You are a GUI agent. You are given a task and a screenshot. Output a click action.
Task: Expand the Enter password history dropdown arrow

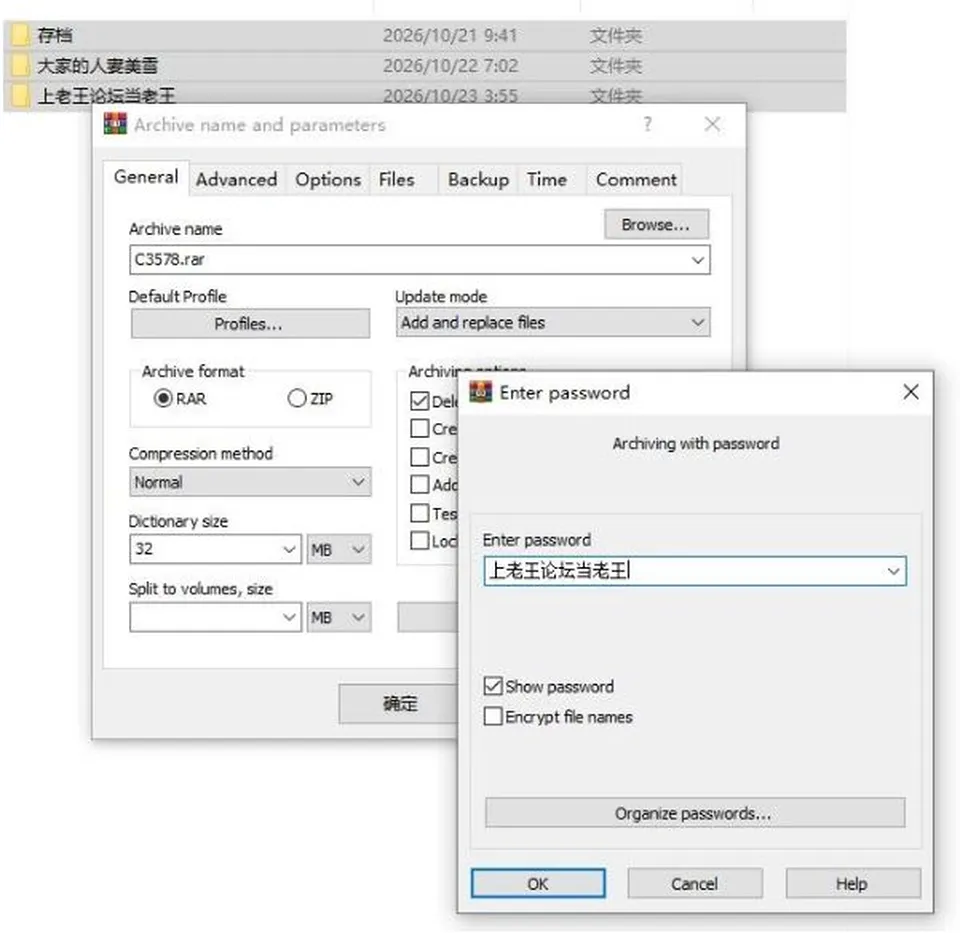click(893, 571)
